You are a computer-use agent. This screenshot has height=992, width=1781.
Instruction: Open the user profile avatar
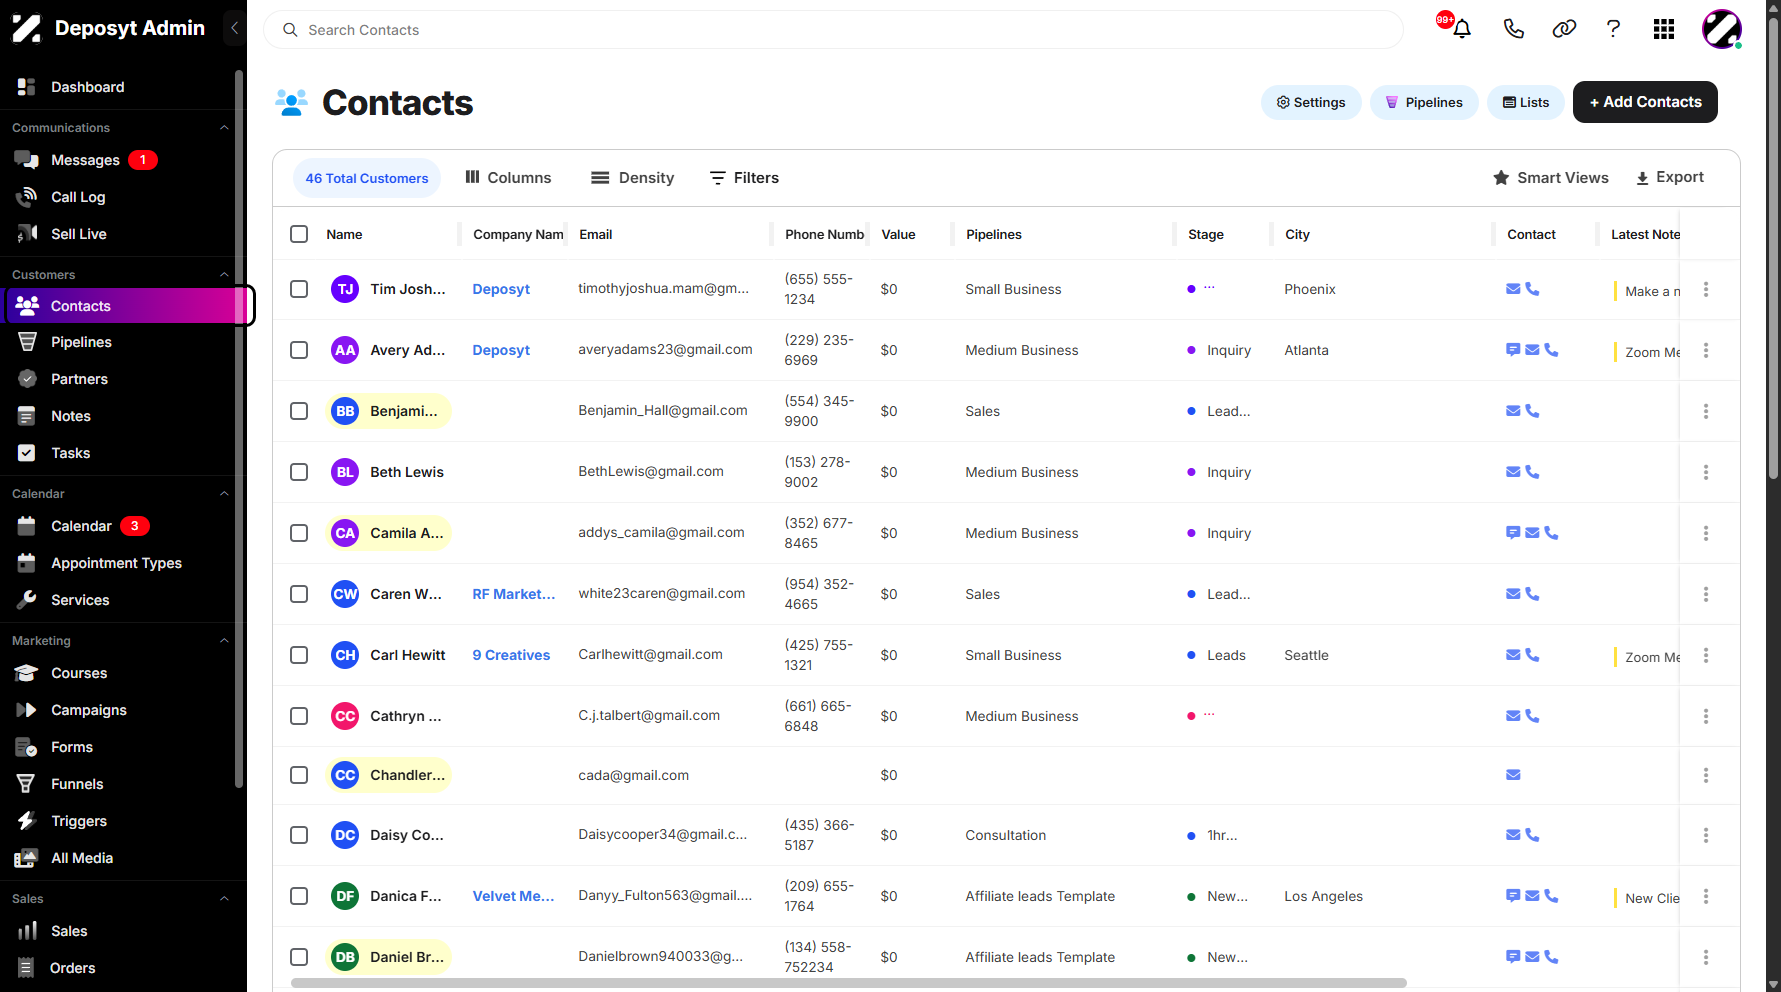click(1722, 29)
